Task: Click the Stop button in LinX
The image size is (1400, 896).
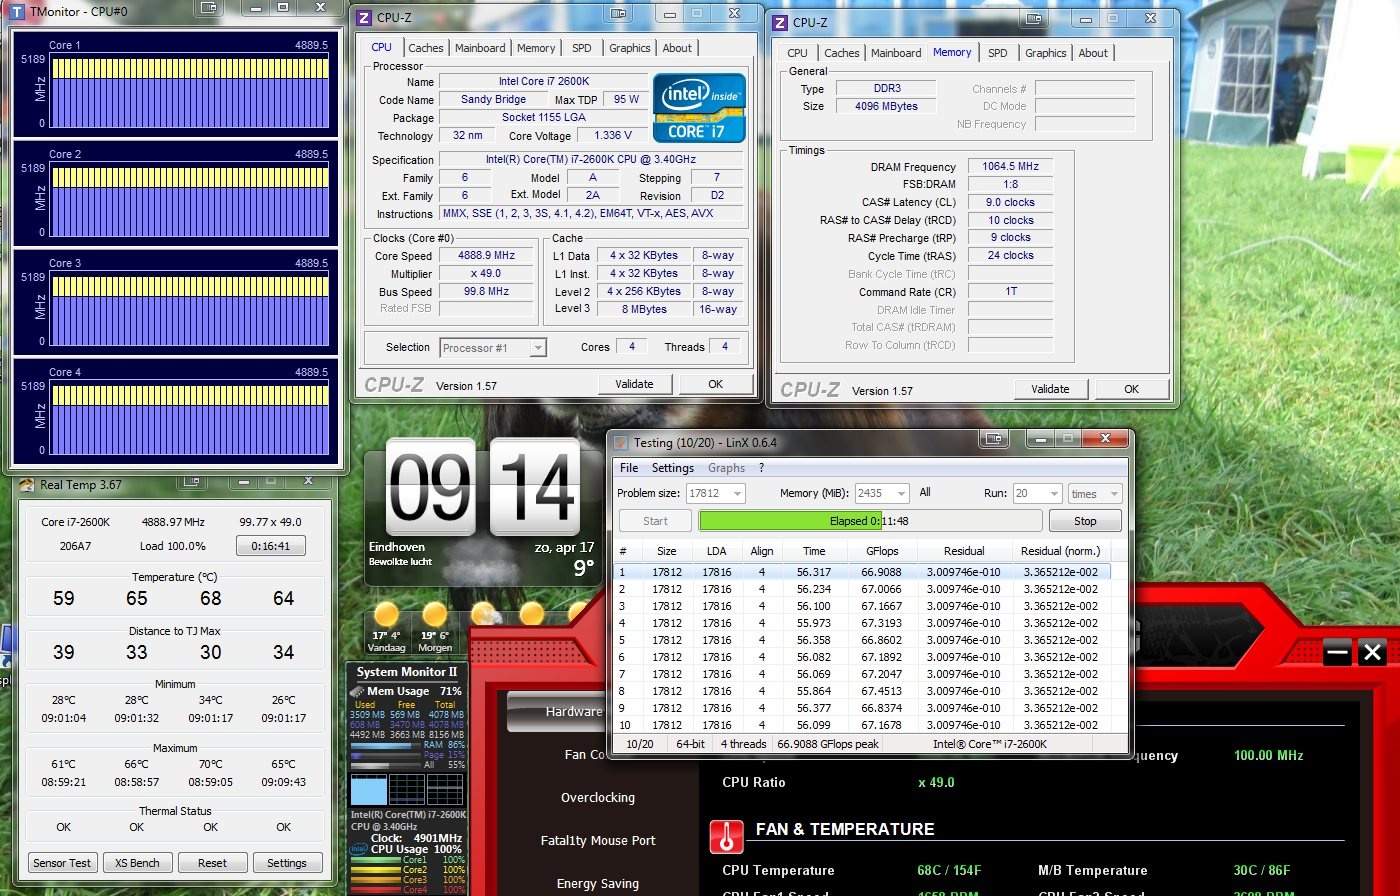Action: [1085, 521]
